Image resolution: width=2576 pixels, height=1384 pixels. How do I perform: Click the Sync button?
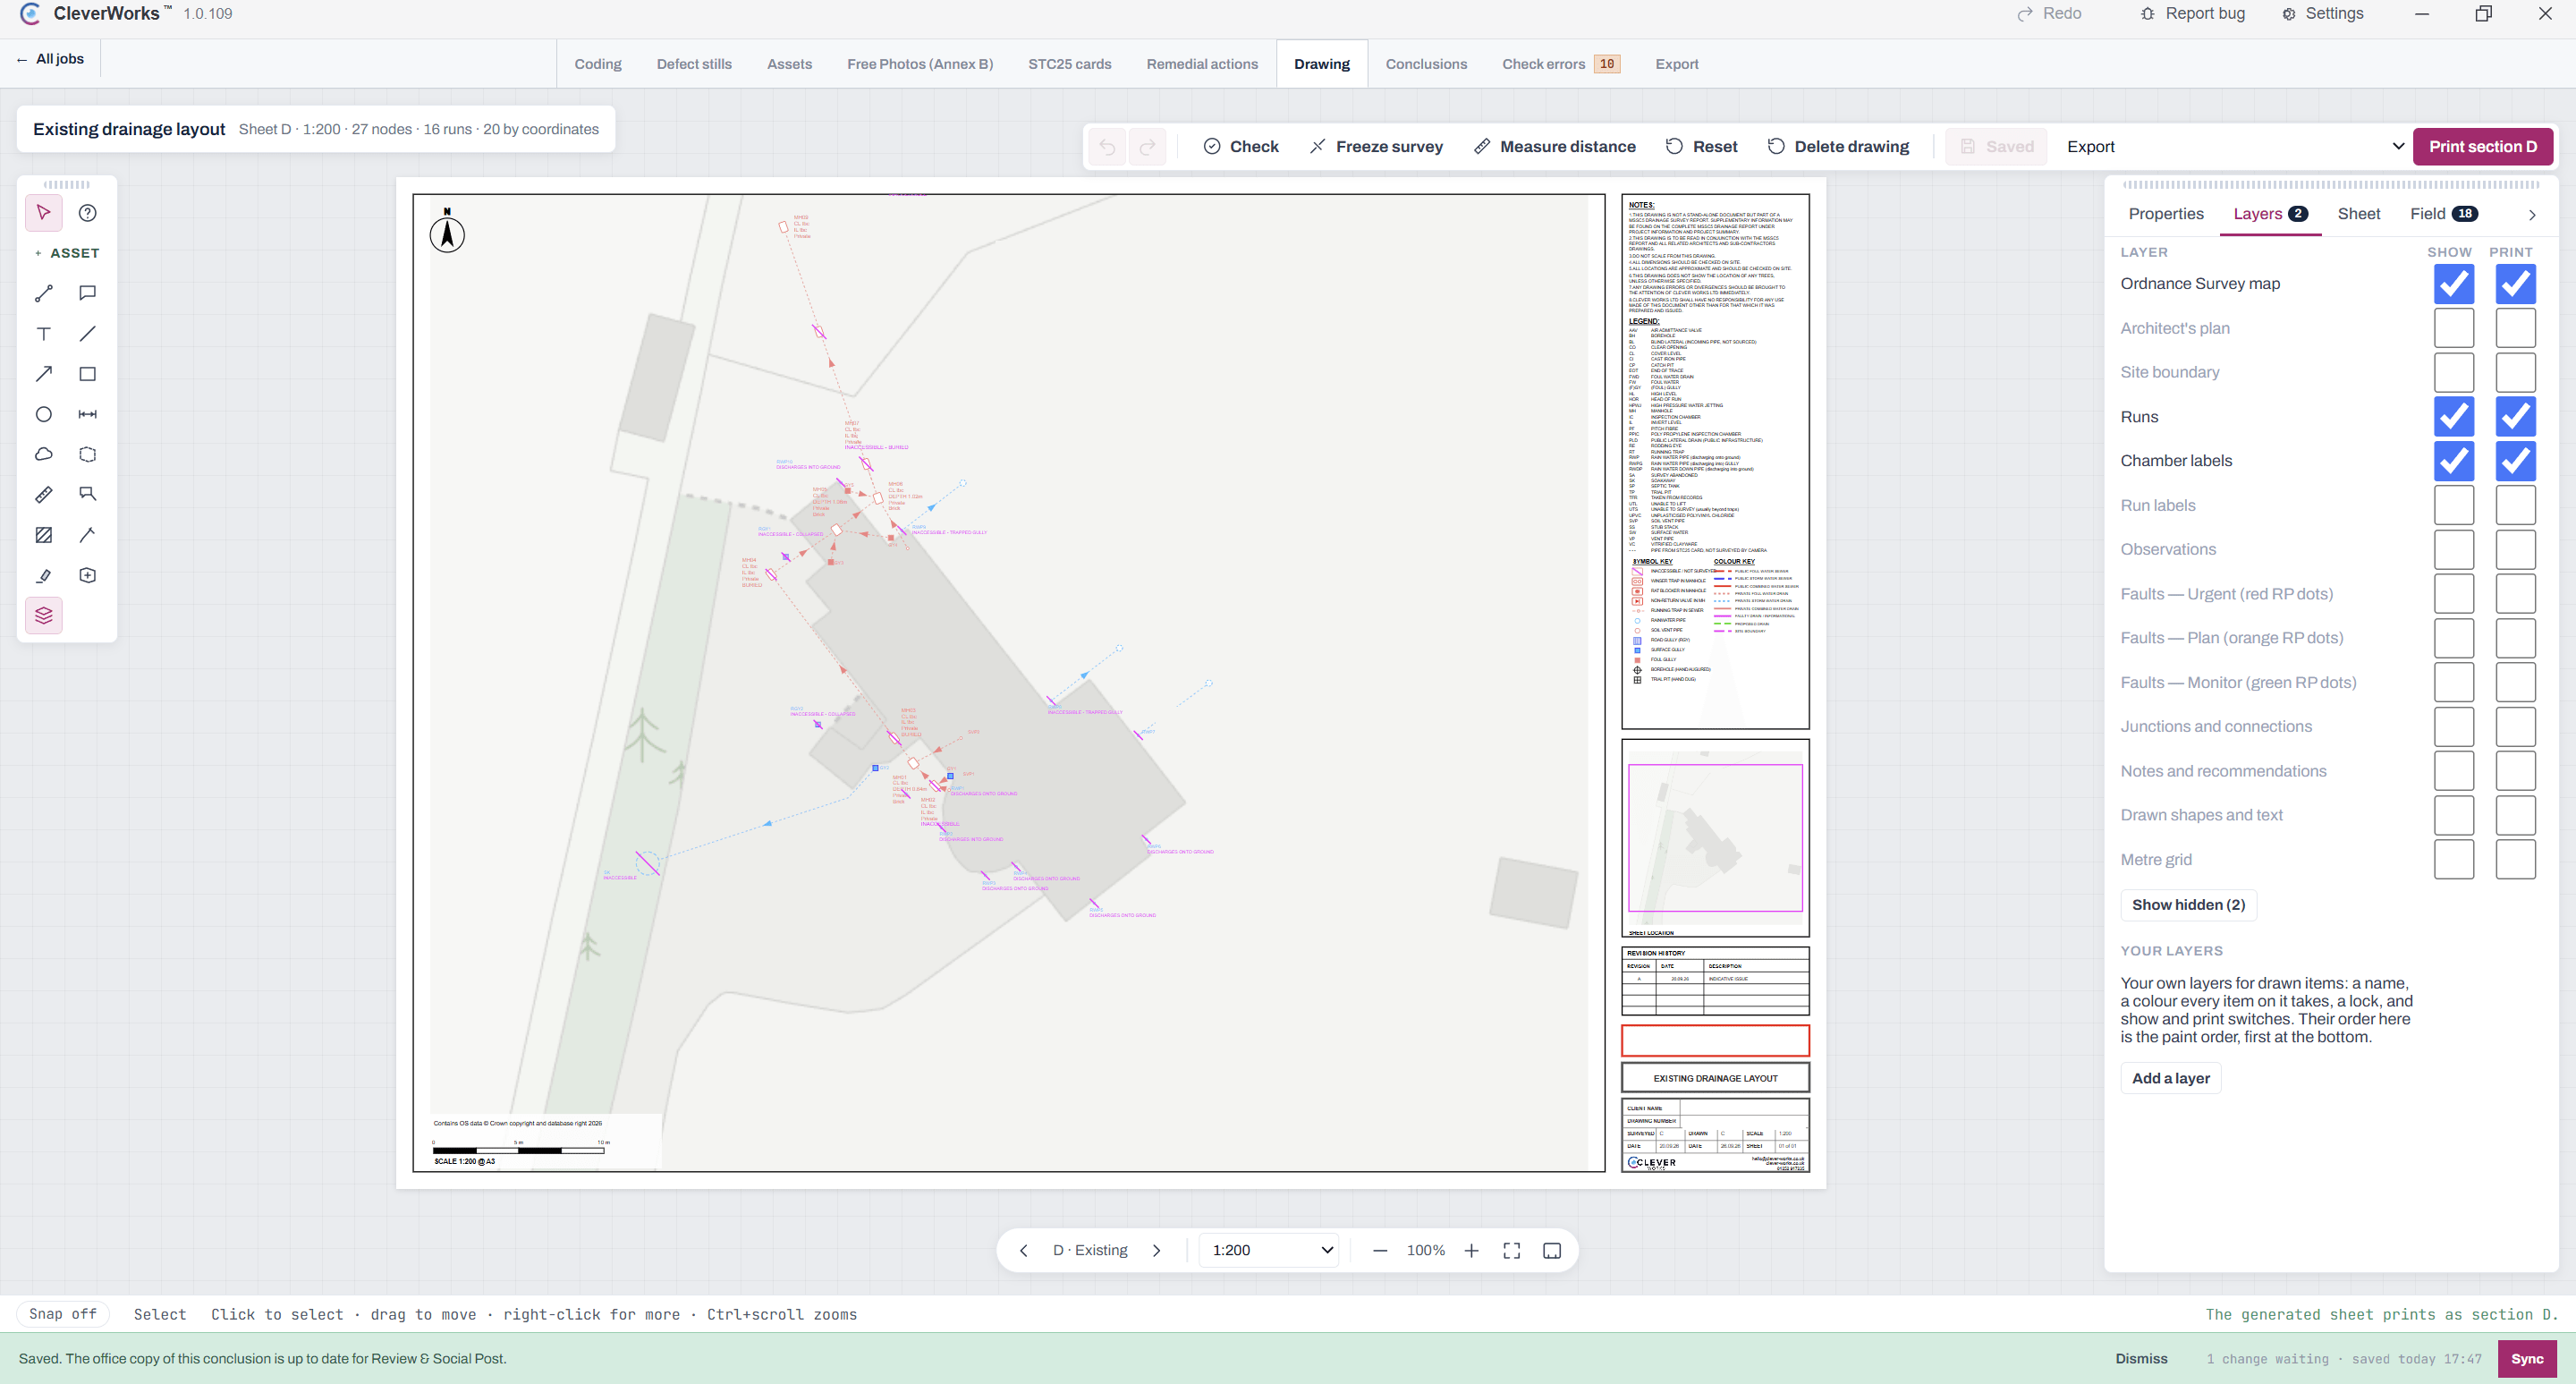pos(2527,1359)
